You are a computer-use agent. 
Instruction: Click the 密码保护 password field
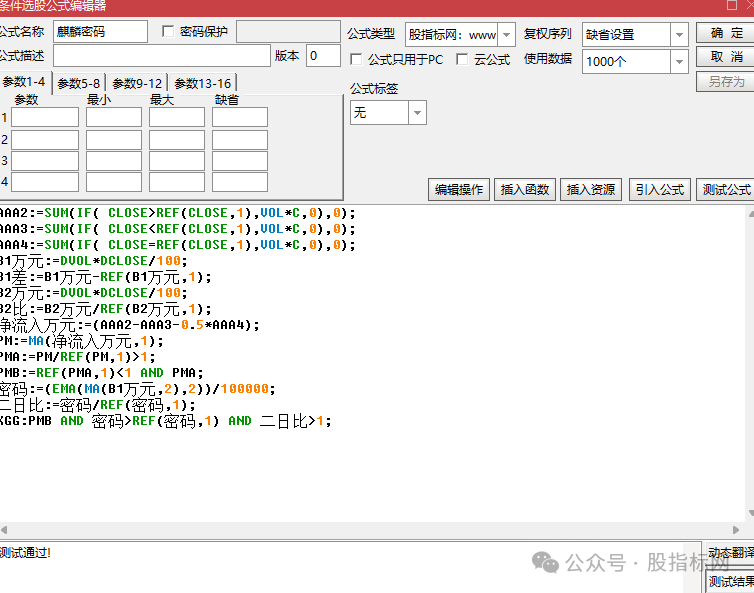[289, 32]
